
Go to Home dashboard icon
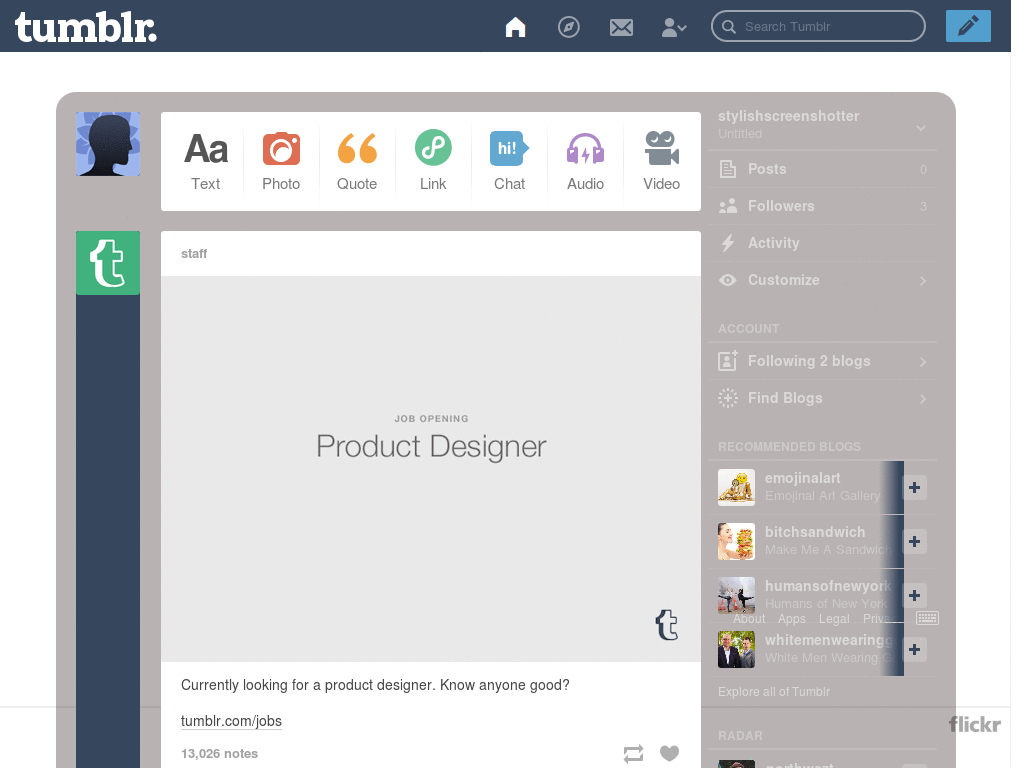click(x=515, y=27)
